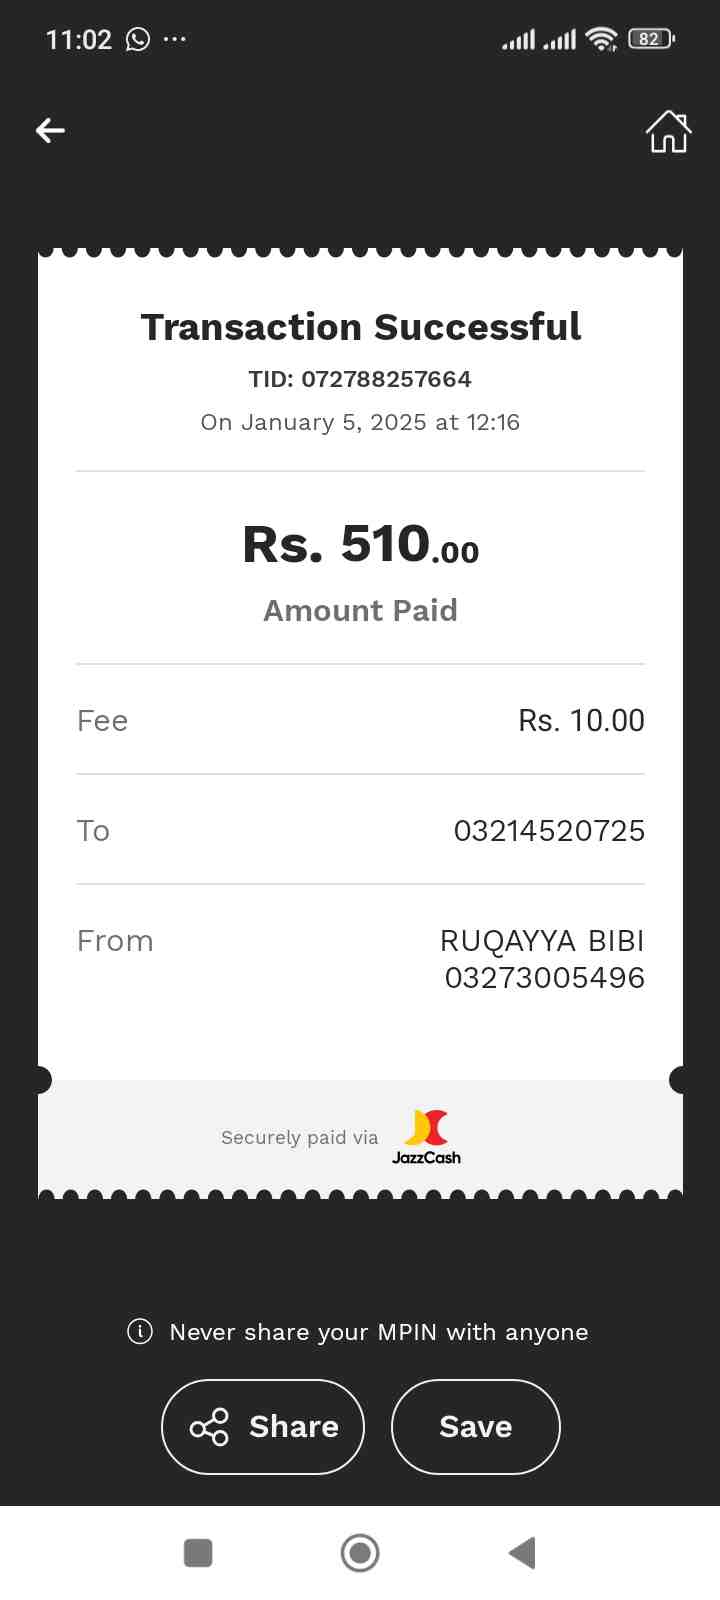Tap the Share button label
Image resolution: width=720 pixels, height=1600 pixels.
click(x=294, y=1427)
